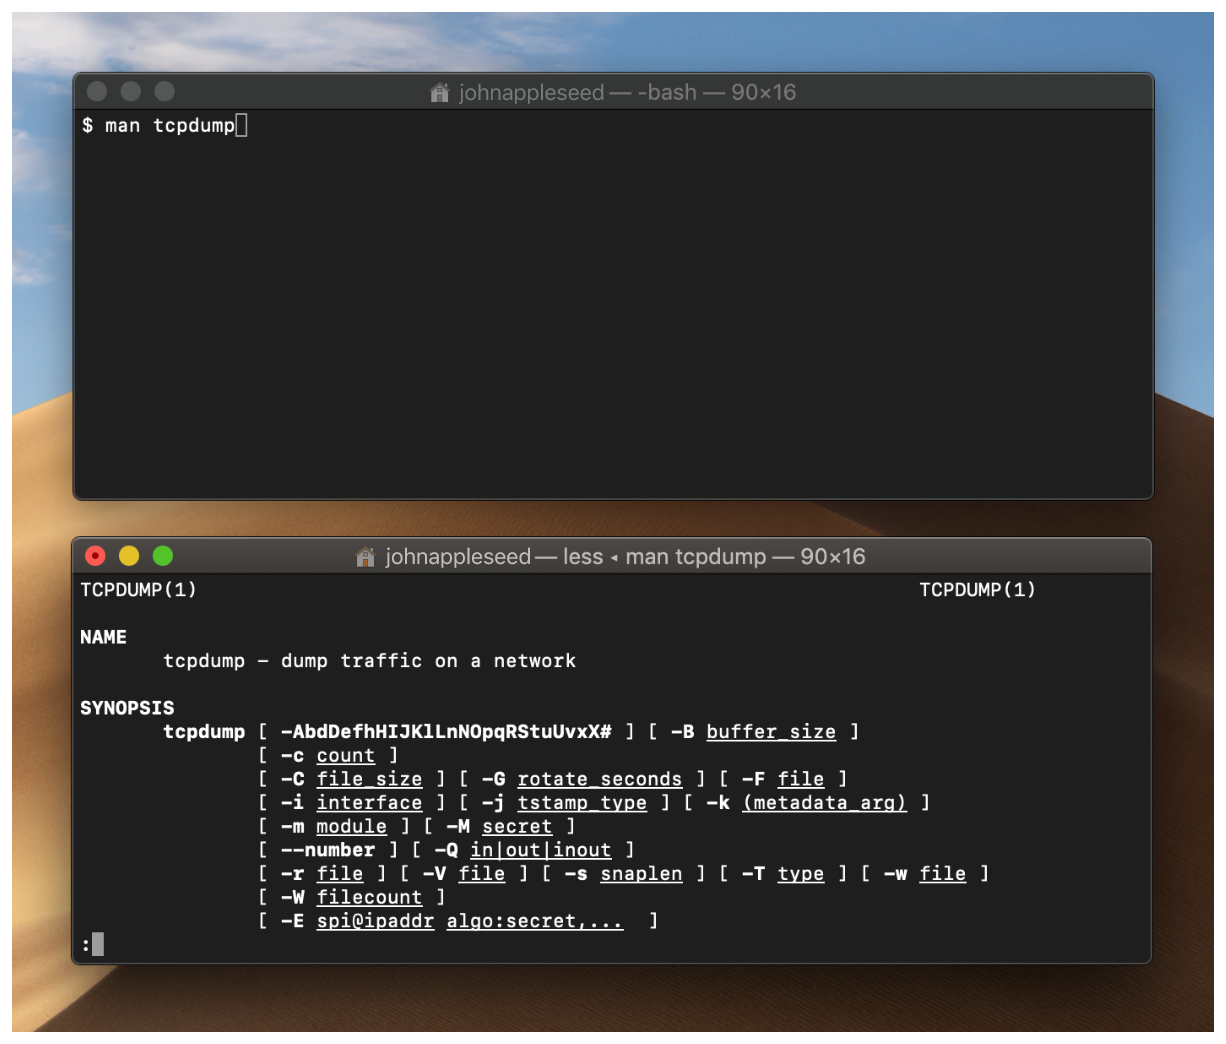Select the underlined filecount argument
The image size is (1226, 1044).
click(369, 897)
